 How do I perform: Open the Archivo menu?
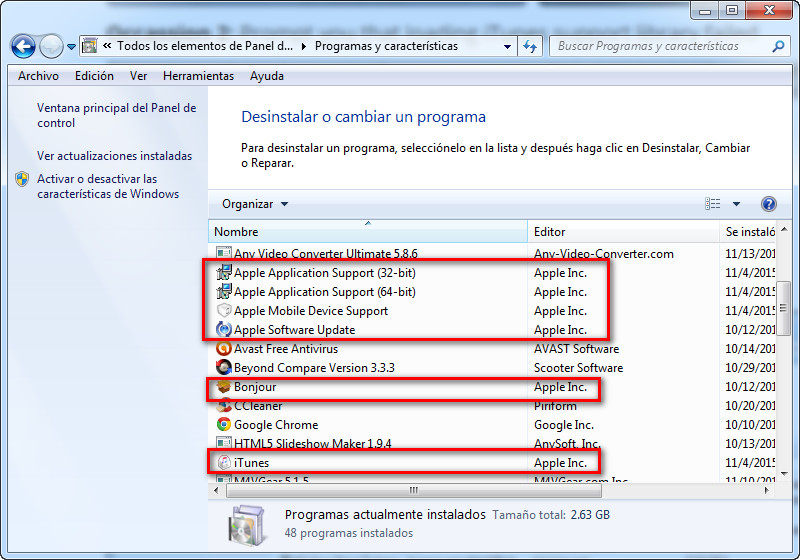tap(38, 76)
